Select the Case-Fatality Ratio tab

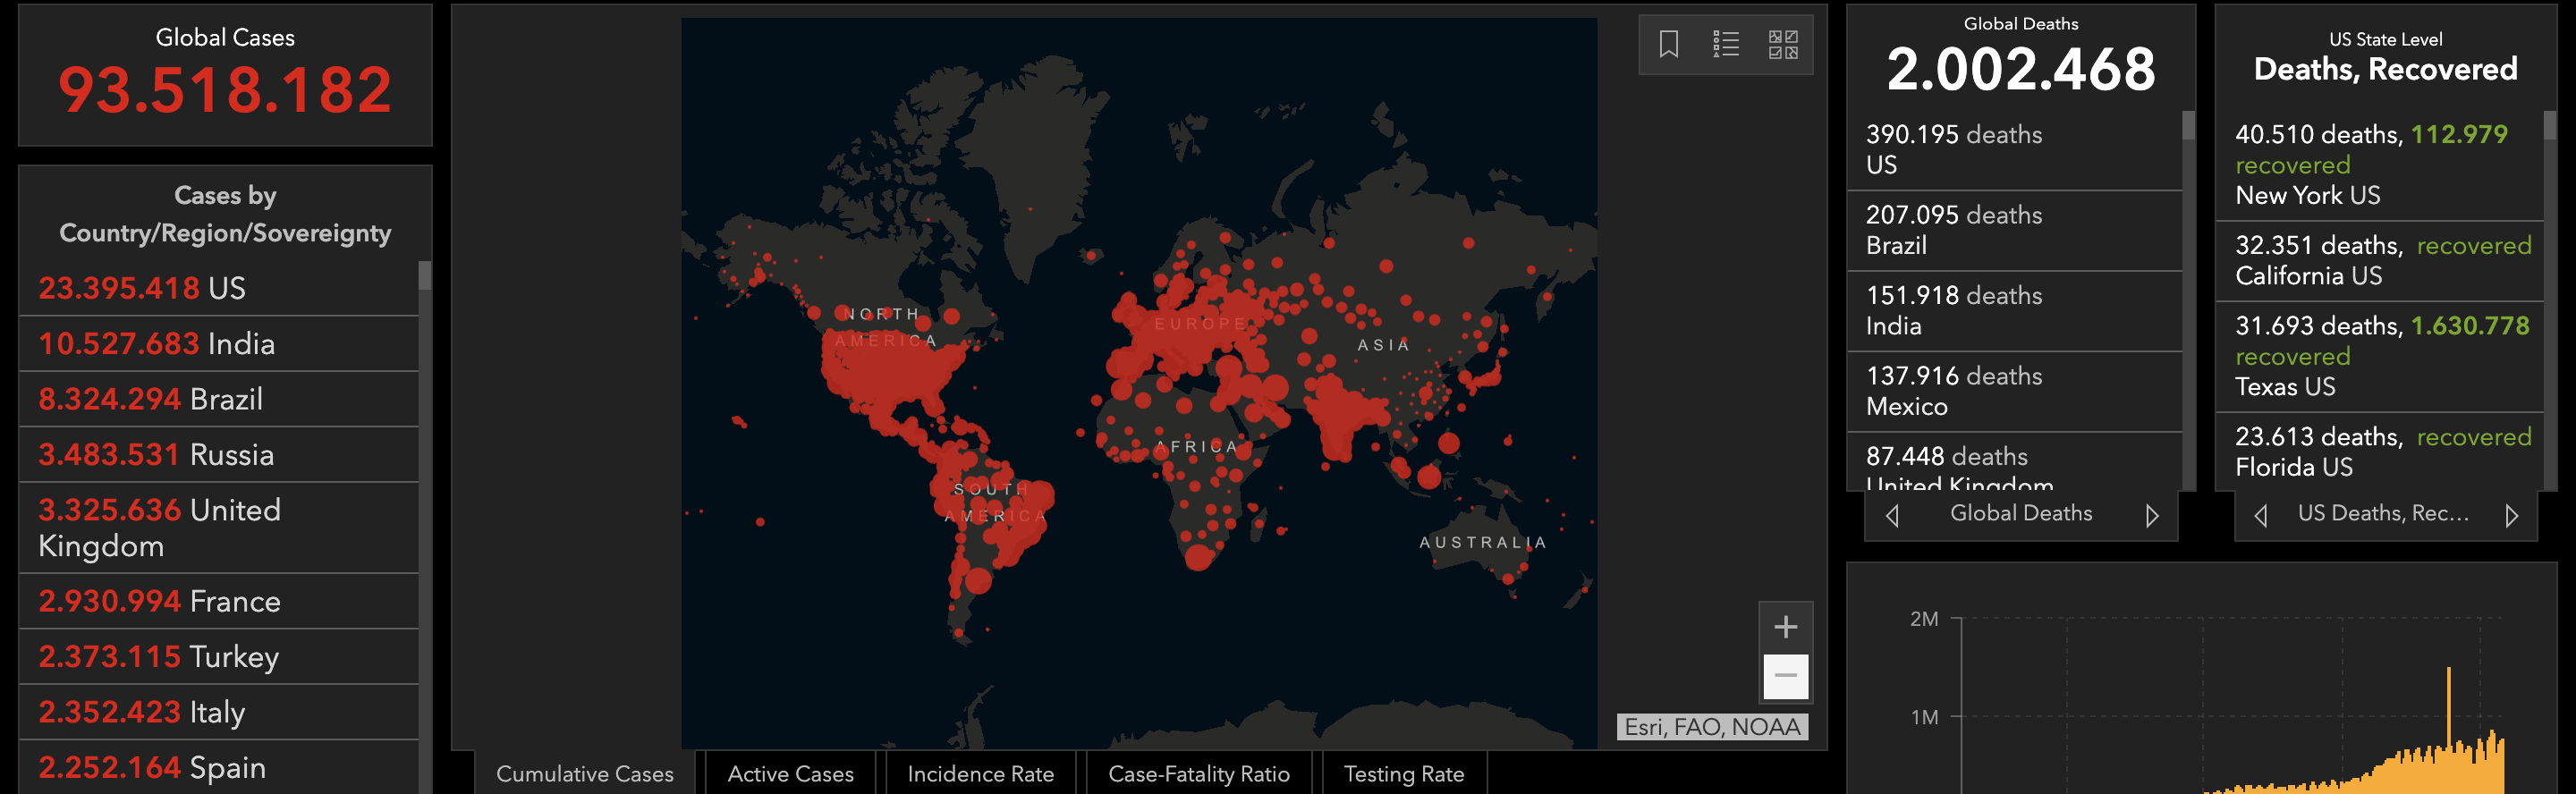pos(1198,773)
